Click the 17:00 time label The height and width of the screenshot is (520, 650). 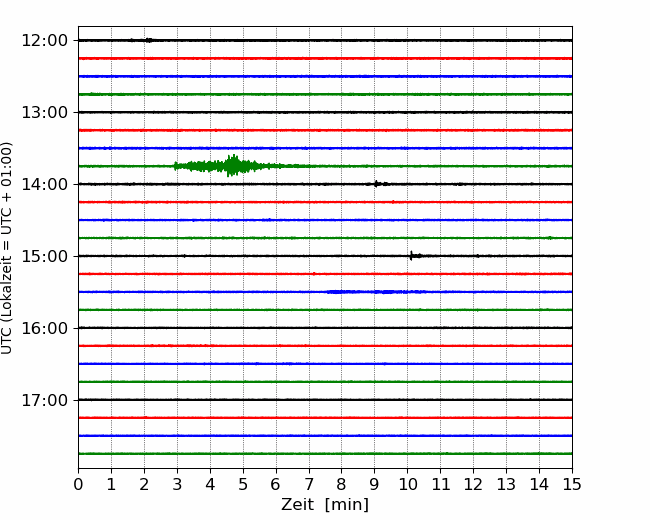tap(44, 400)
